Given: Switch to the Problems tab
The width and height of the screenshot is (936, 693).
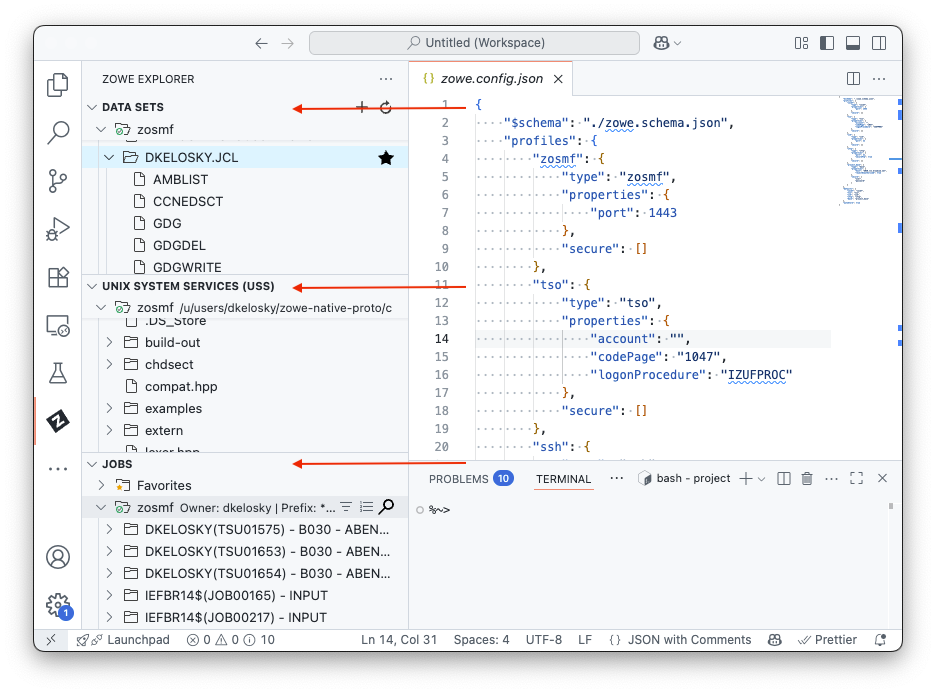Looking at the screenshot, I should [471, 479].
